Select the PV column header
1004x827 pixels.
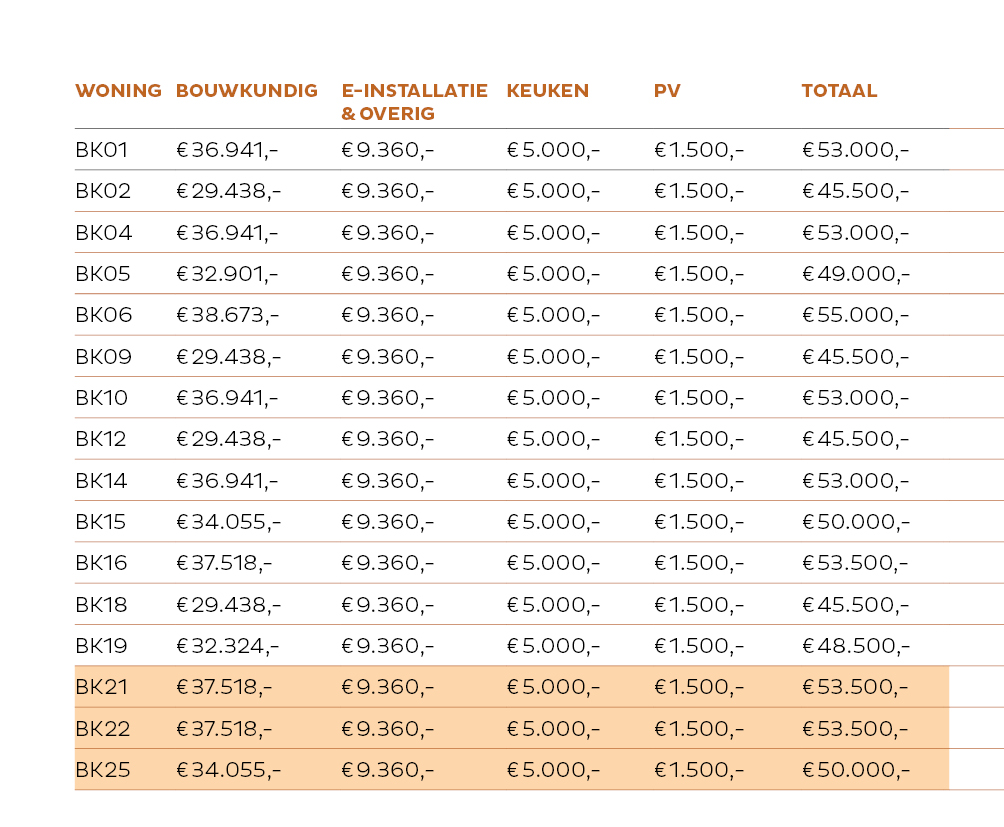667,91
